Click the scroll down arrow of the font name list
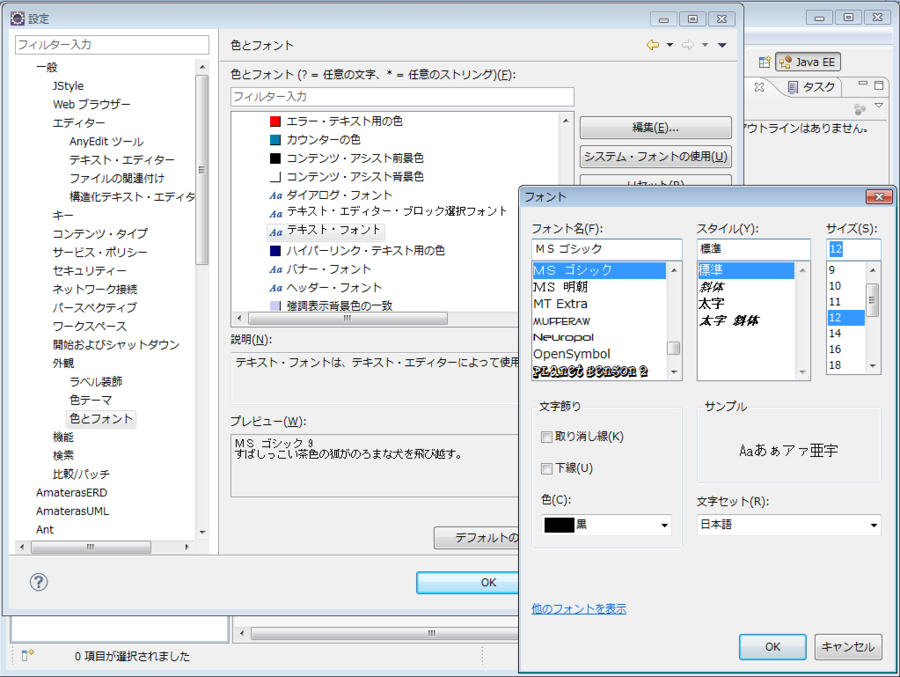Viewport: 900px width, 677px height. (x=674, y=372)
